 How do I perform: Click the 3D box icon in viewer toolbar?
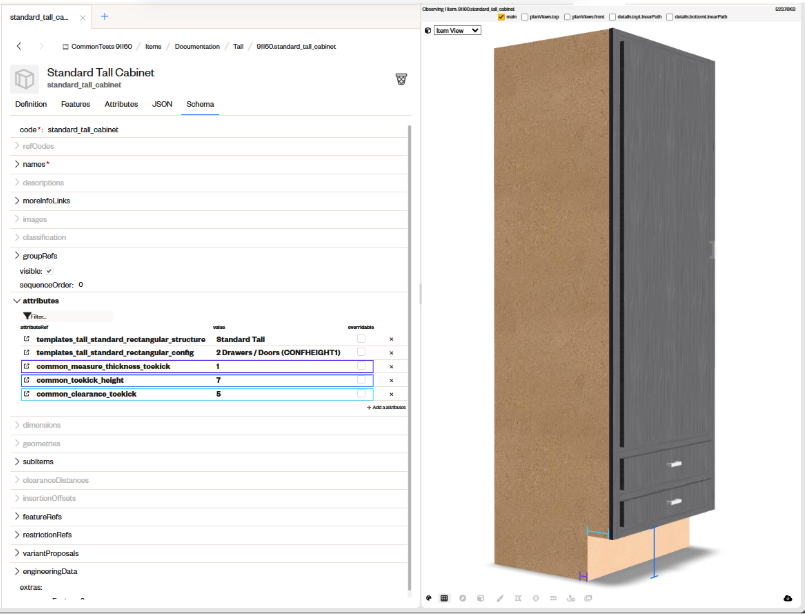pyautogui.click(x=481, y=598)
